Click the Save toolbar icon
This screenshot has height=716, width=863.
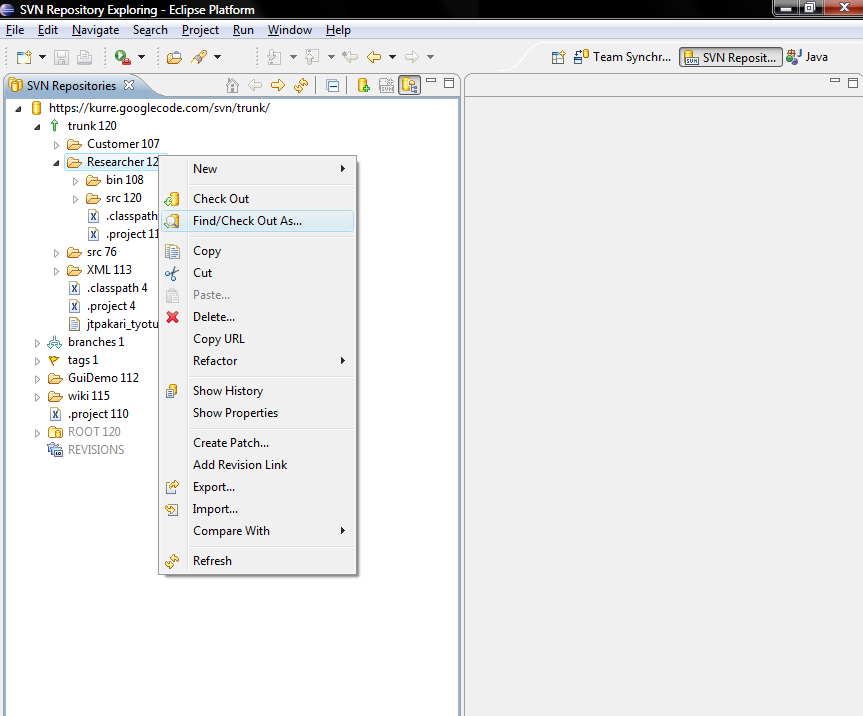point(61,57)
